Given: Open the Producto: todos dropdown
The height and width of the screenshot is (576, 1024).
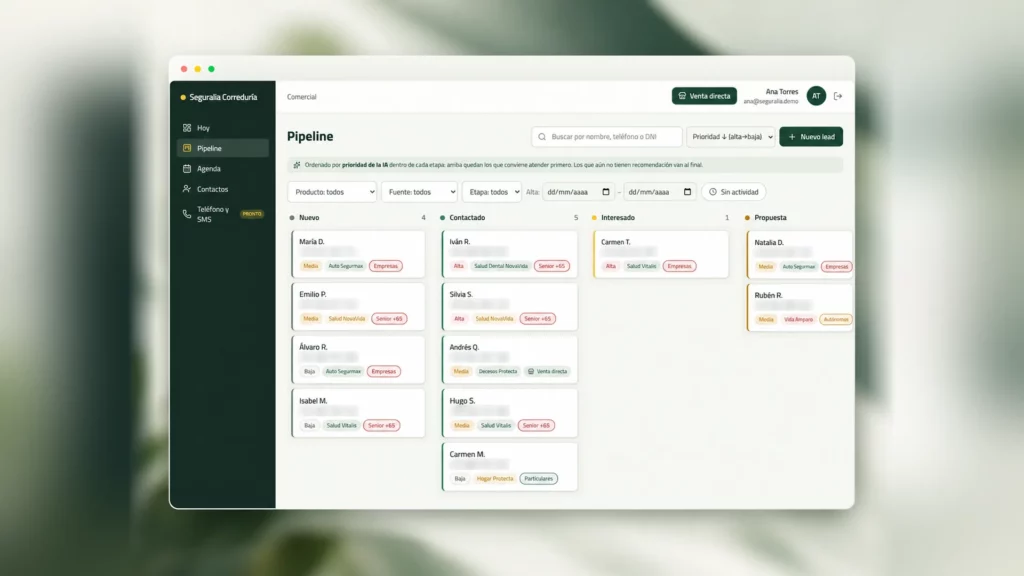Looking at the screenshot, I should (332, 192).
